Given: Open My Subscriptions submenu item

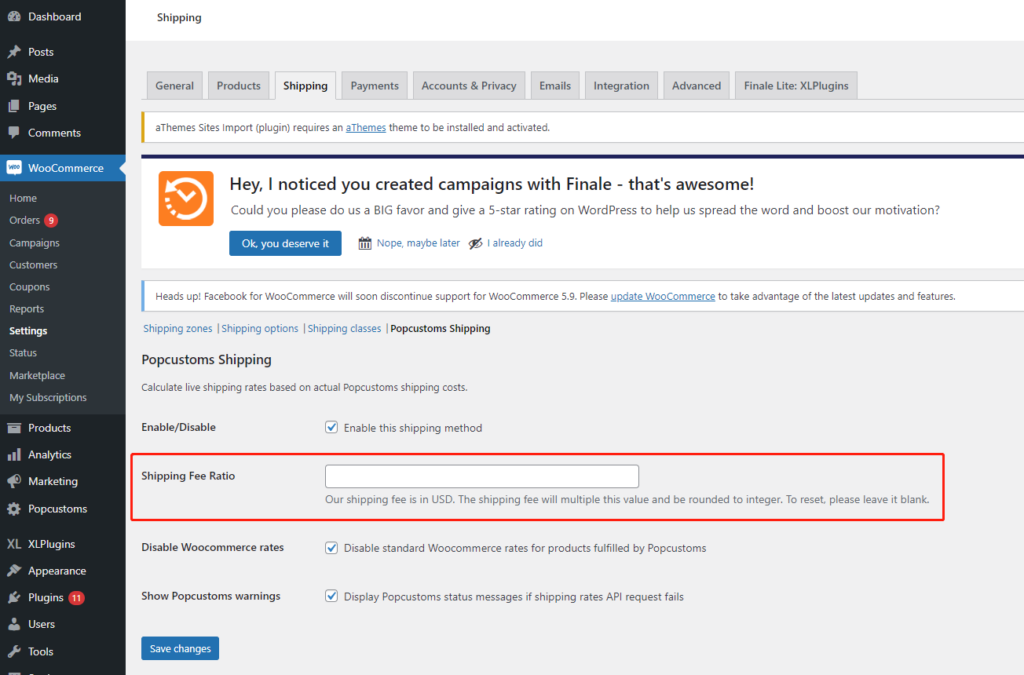Looking at the screenshot, I should point(48,398).
